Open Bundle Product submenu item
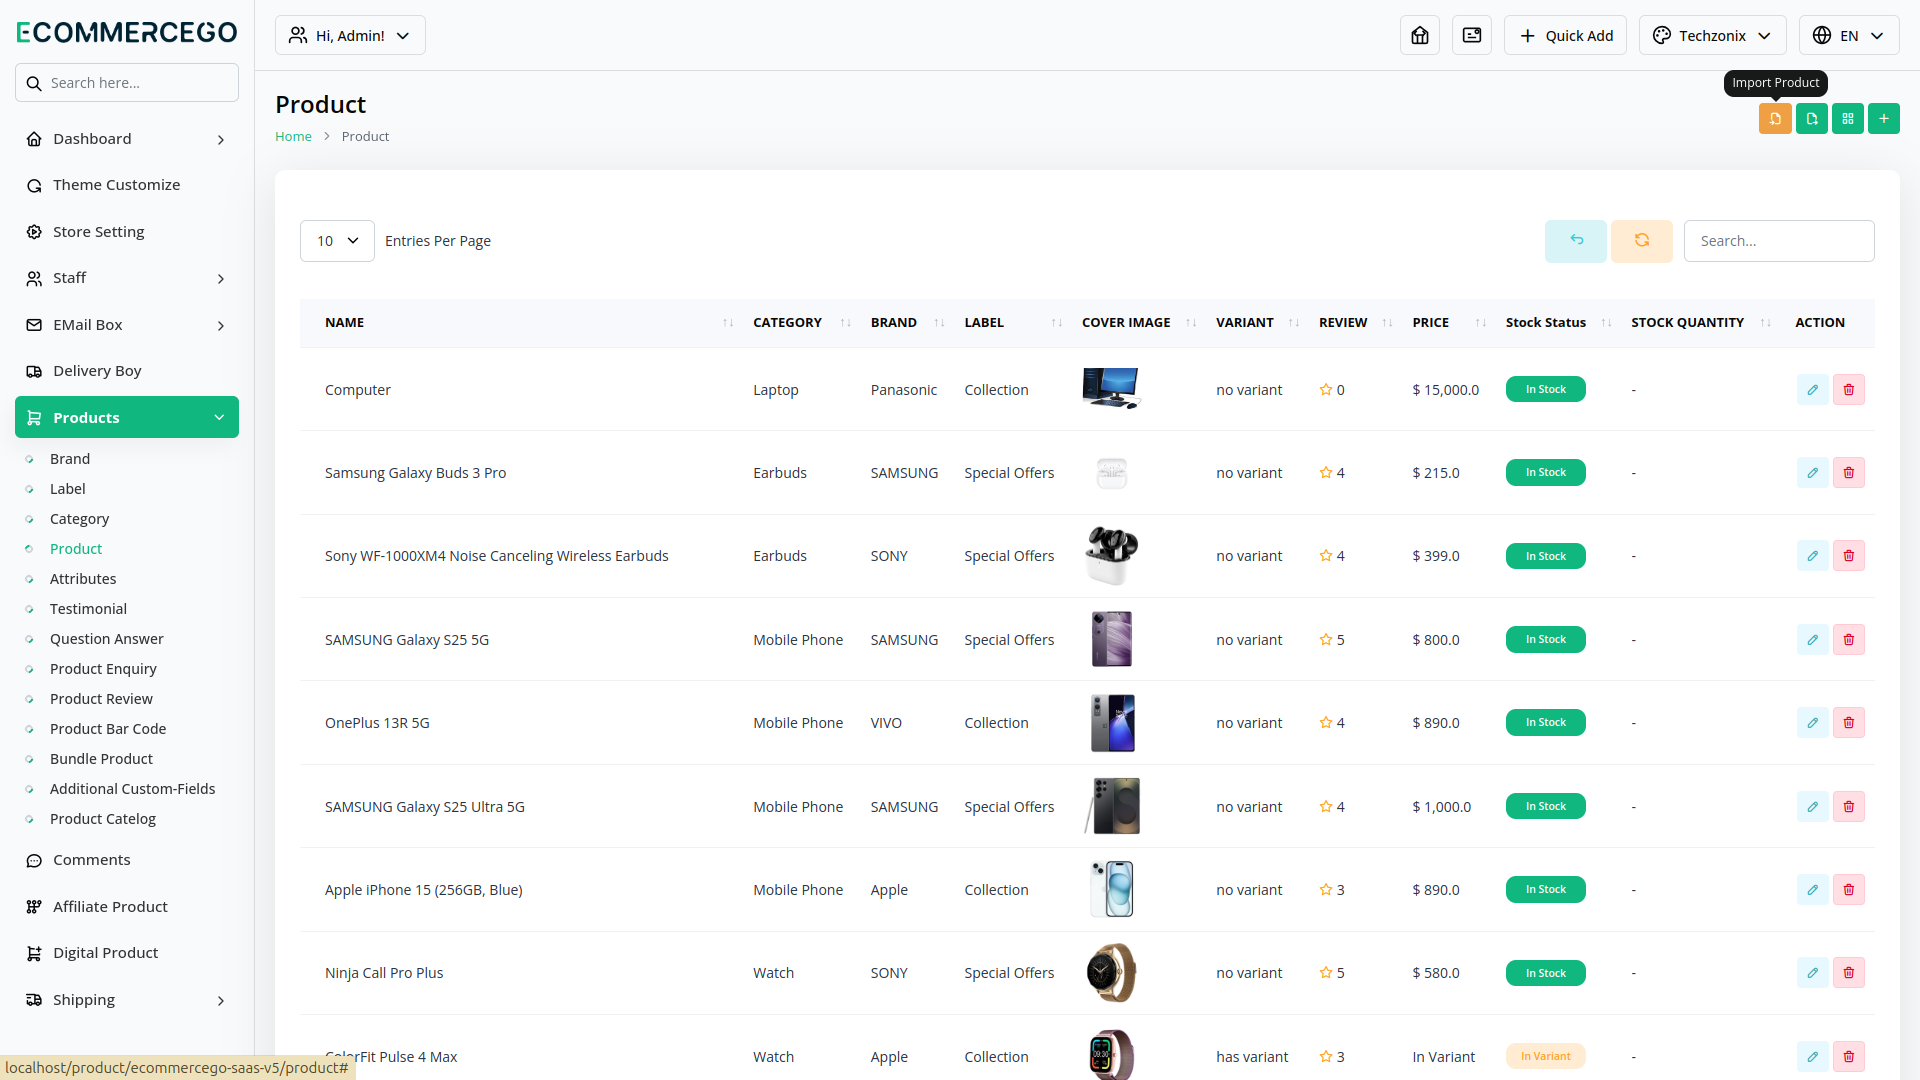The image size is (1920, 1080). tap(101, 759)
